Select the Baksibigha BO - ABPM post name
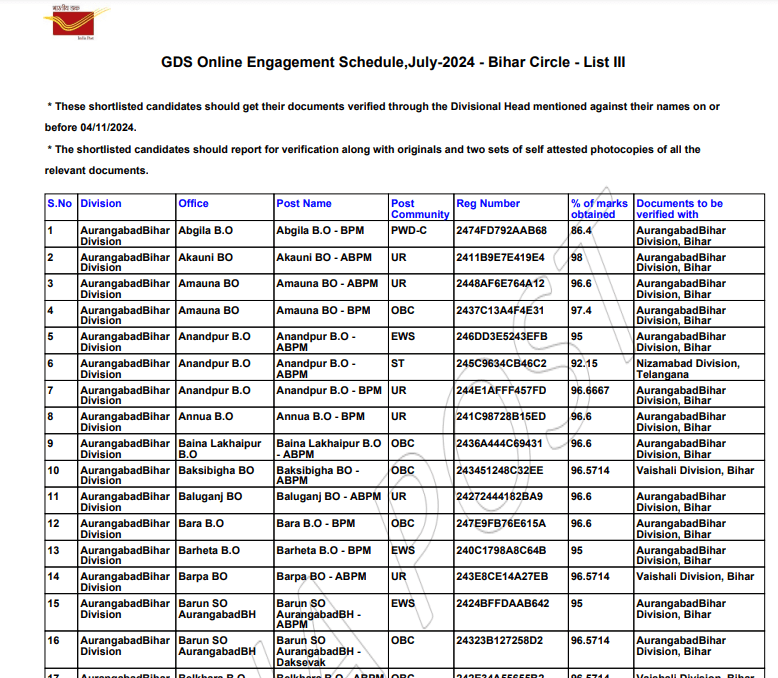The image size is (778, 678). (317, 475)
